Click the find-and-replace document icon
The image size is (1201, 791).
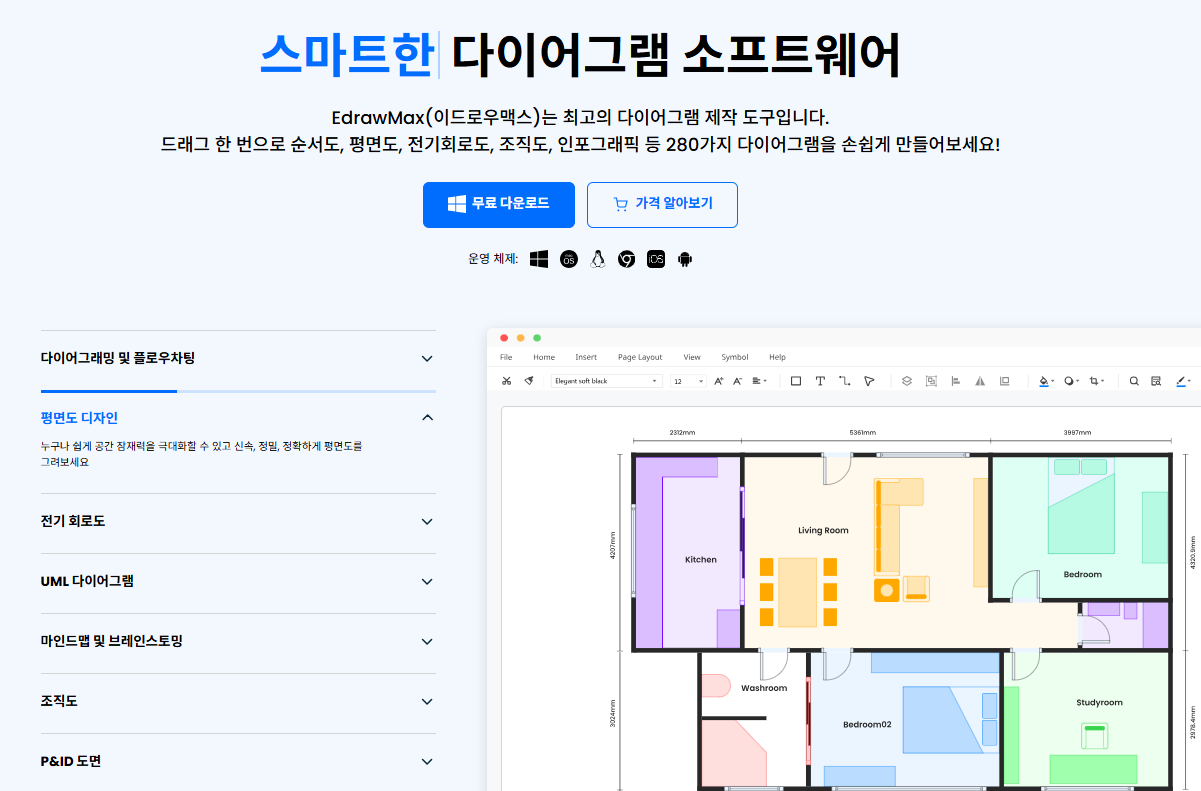click(x=1156, y=381)
